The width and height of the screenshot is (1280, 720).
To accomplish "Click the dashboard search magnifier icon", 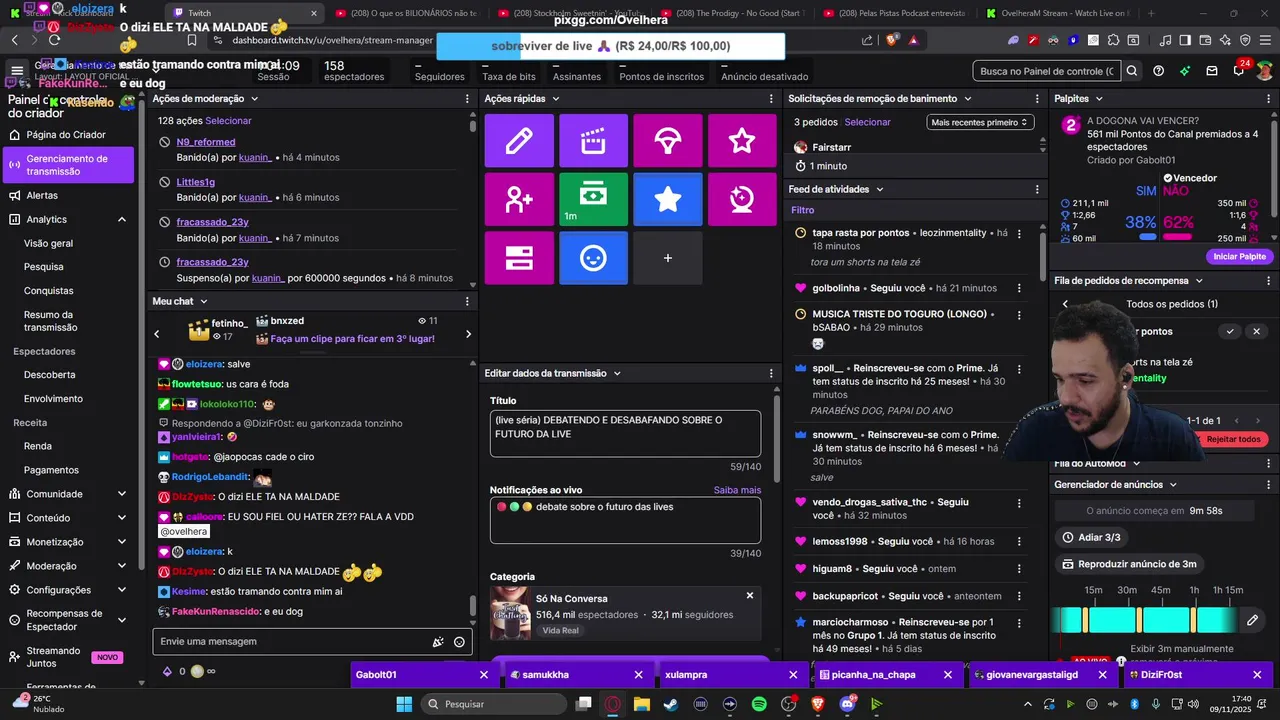I will tap(1132, 71).
